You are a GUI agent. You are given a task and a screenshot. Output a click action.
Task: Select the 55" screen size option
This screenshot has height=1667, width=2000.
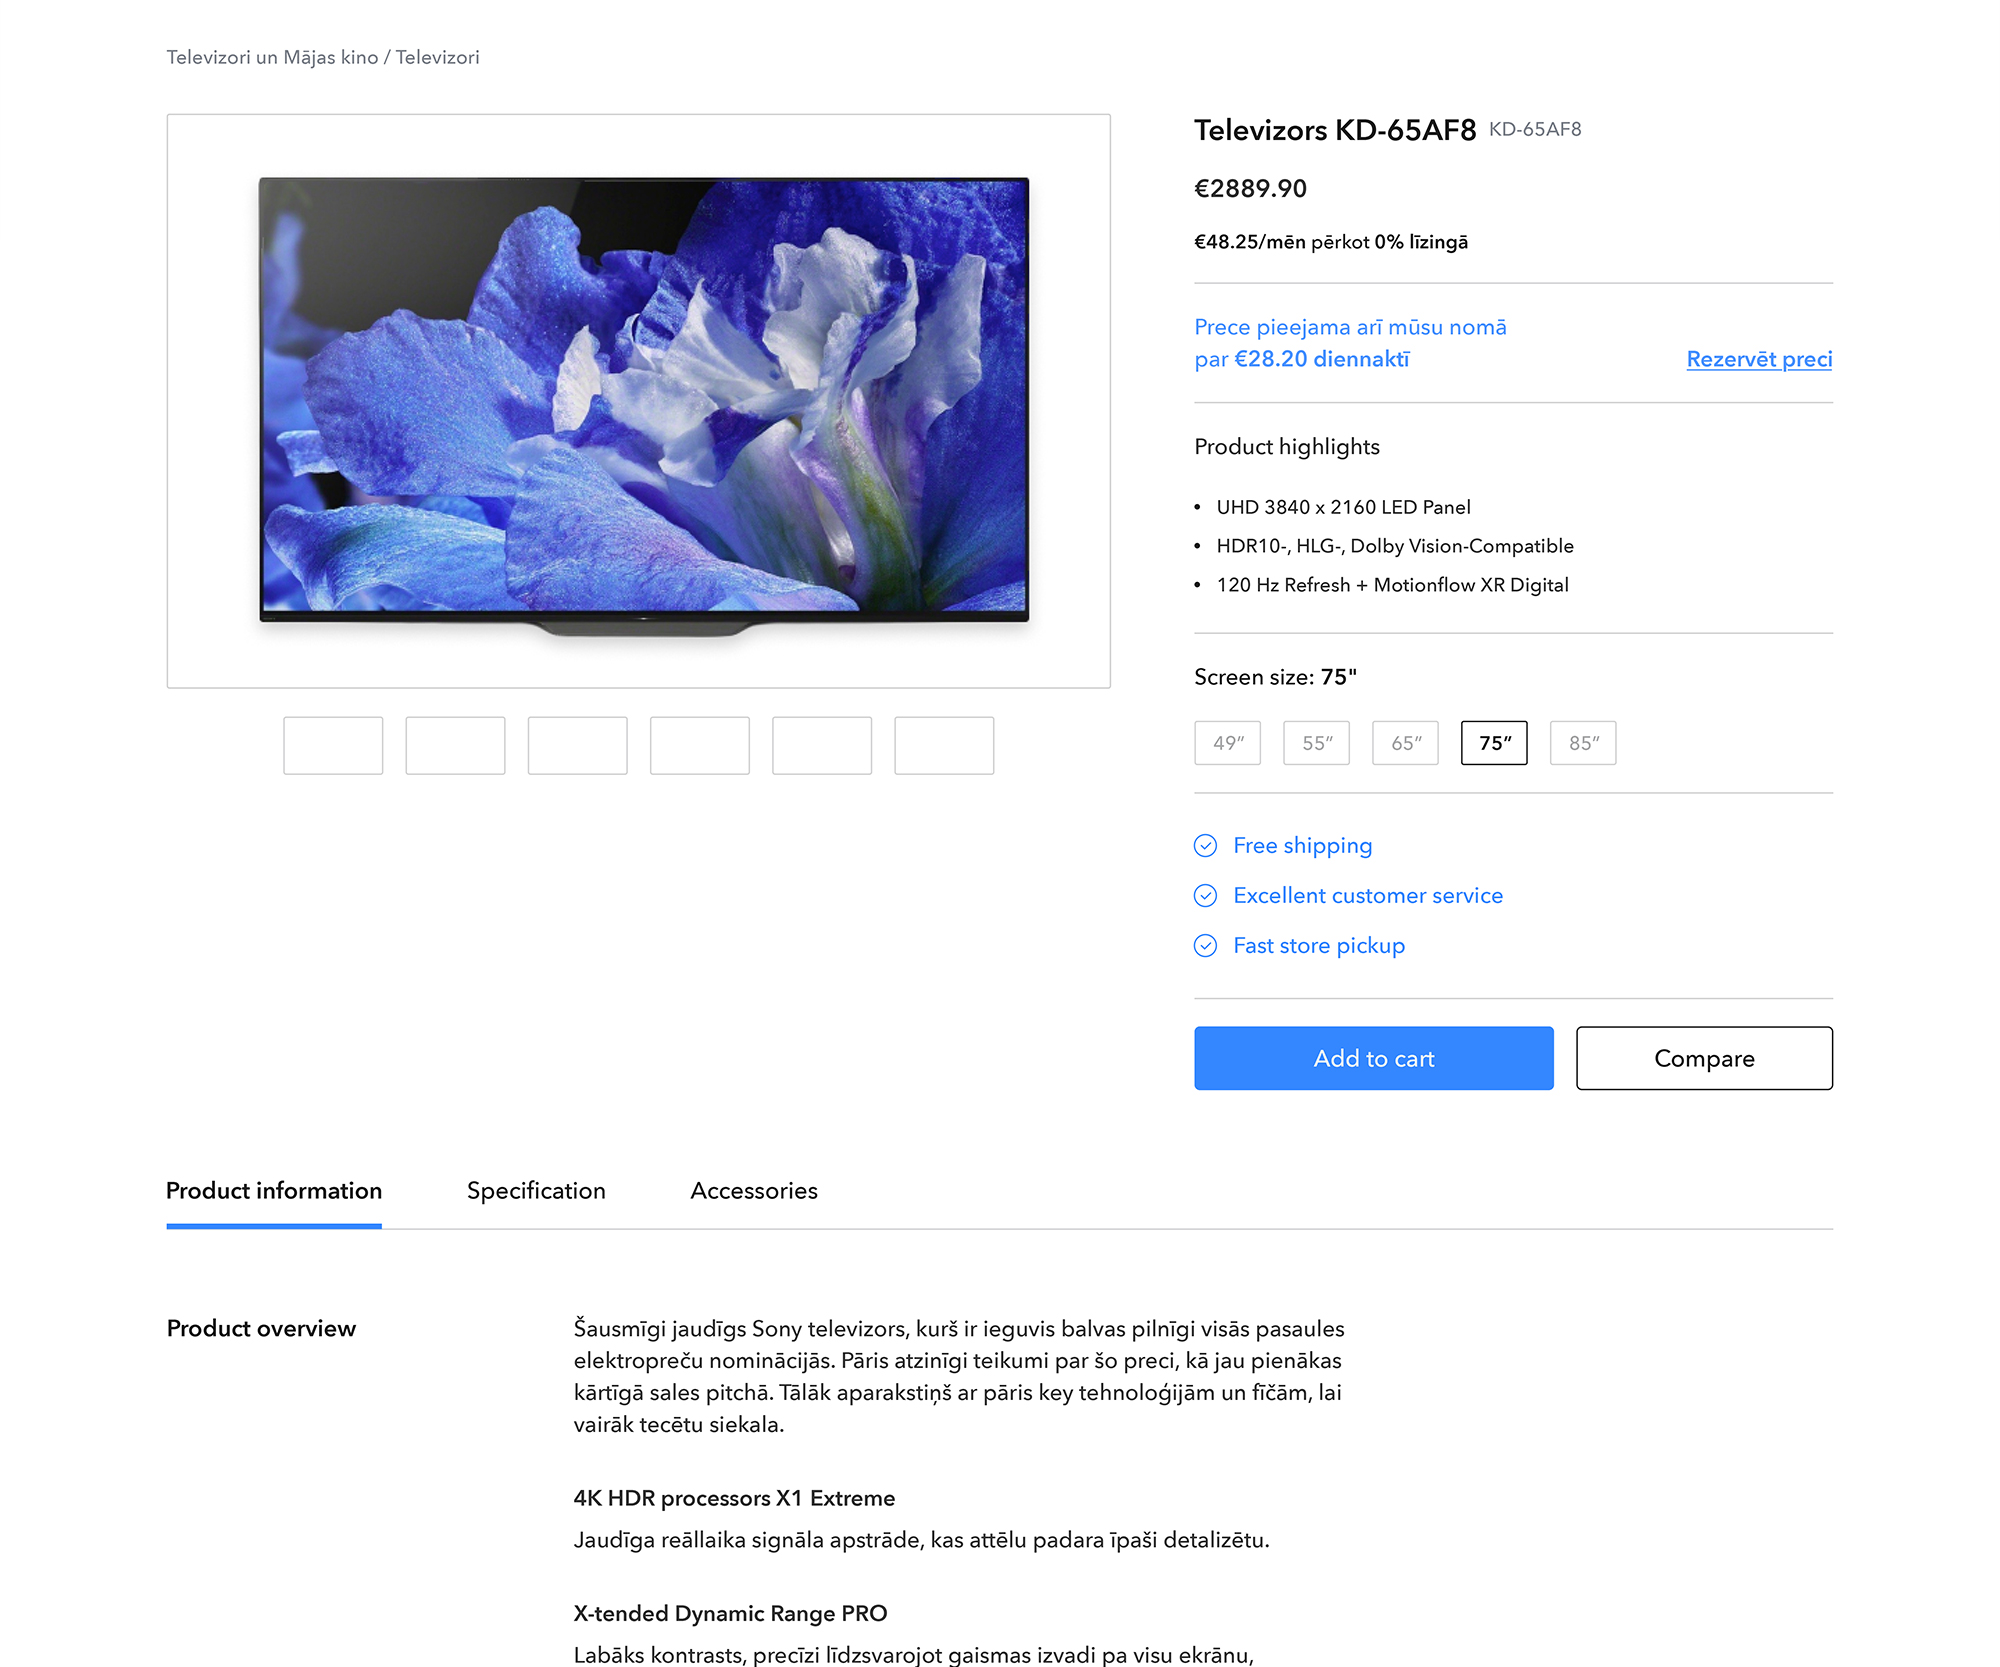(1316, 743)
